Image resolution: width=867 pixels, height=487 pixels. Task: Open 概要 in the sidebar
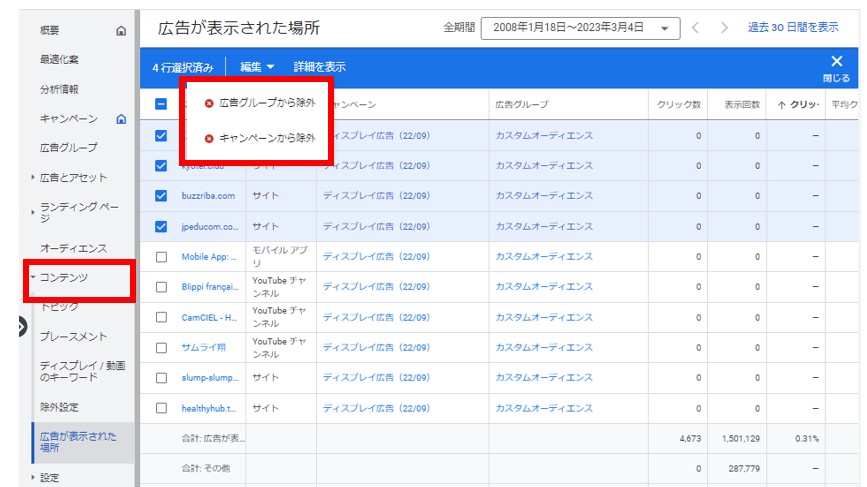coord(50,30)
